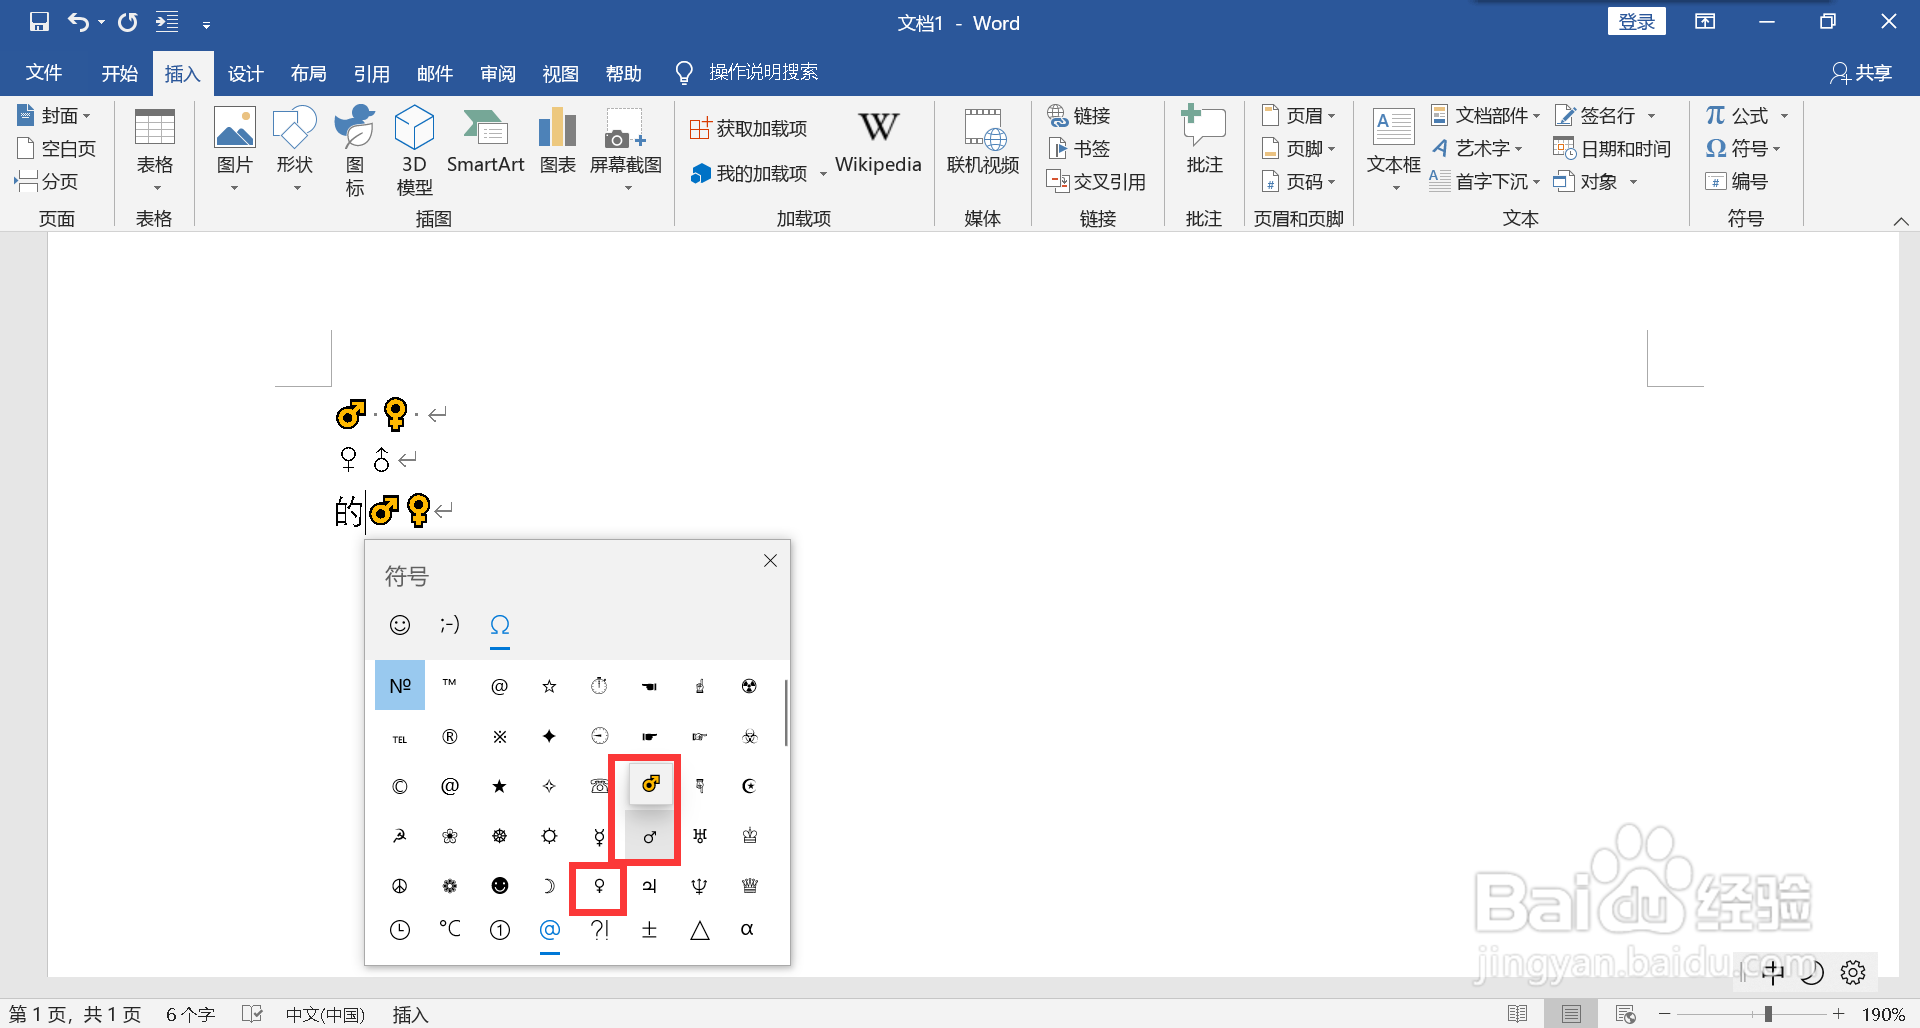Insert the plain male ♂ symbol

pos(650,836)
